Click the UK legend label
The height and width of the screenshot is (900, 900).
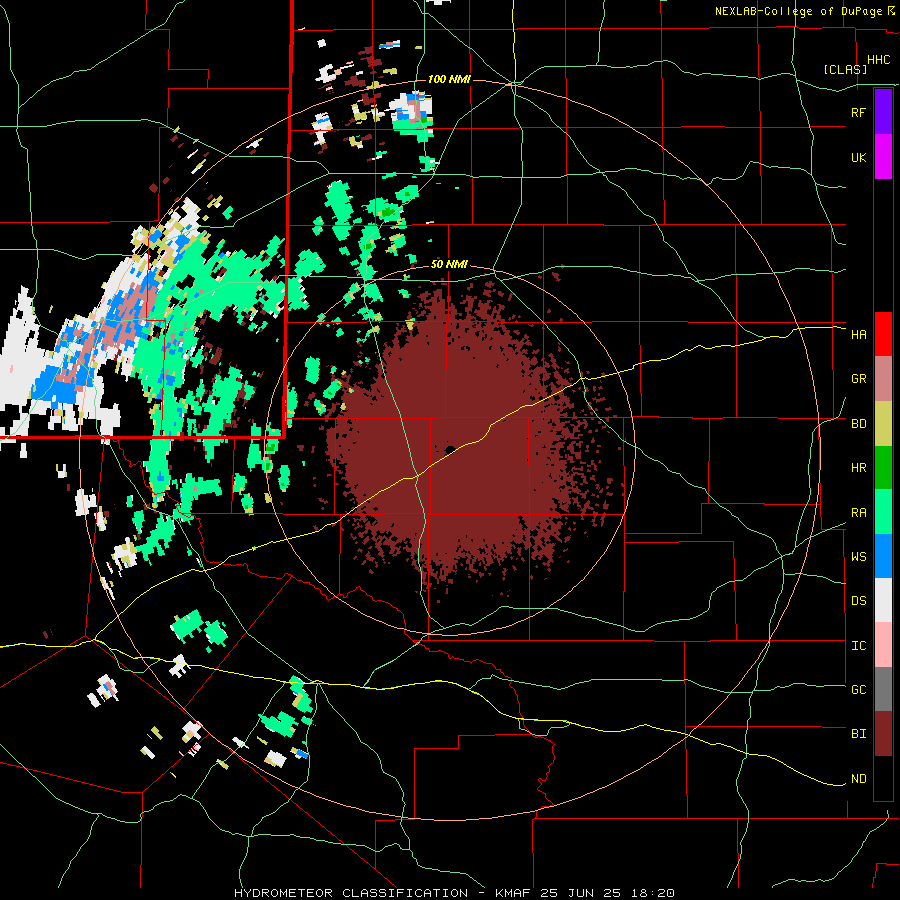coord(858,157)
